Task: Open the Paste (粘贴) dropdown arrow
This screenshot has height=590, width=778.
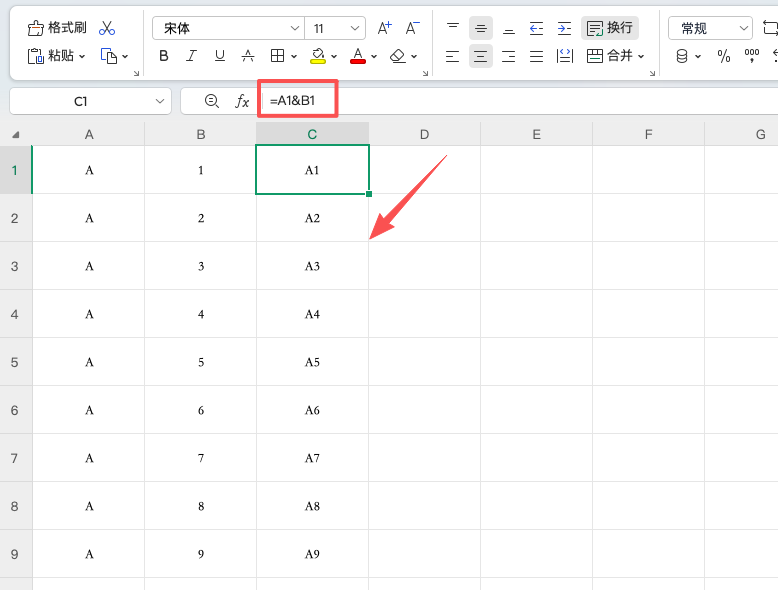Action: click(x=82, y=57)
